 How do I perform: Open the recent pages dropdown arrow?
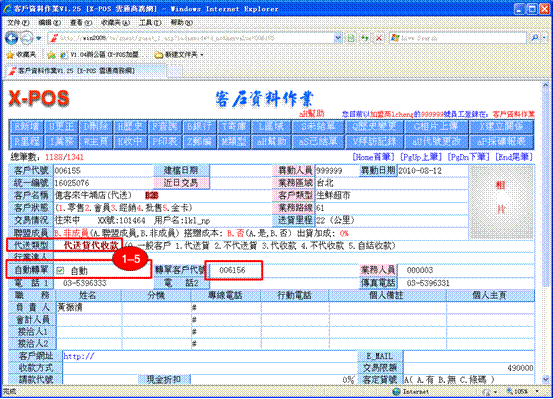pyautogui.click(x=39, y=38)
